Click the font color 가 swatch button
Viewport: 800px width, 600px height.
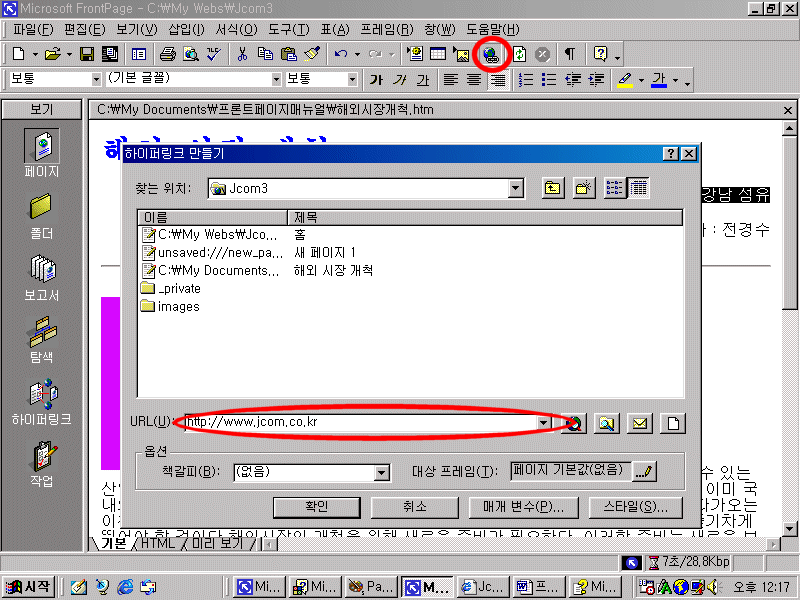pos(659,80)
